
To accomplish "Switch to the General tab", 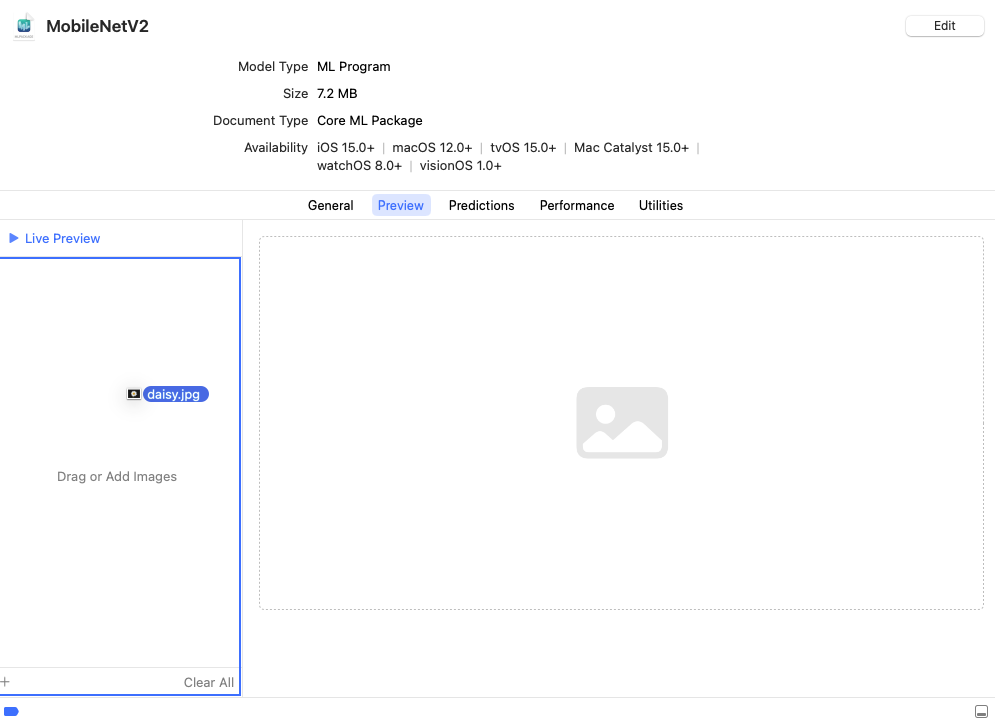I will click(x=330, y=206).
